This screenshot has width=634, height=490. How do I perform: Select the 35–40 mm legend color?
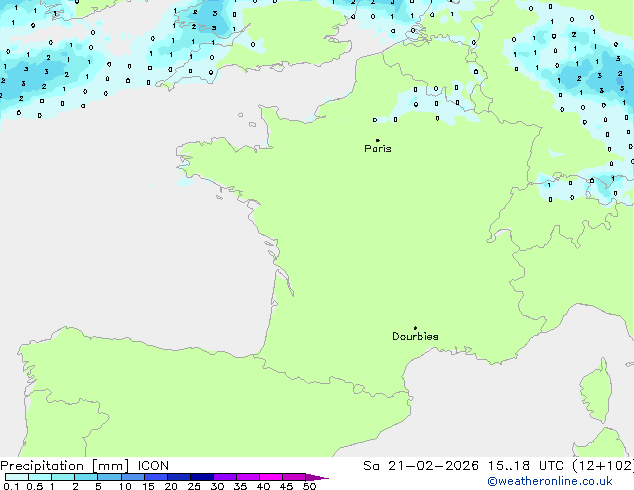point(247,477)
